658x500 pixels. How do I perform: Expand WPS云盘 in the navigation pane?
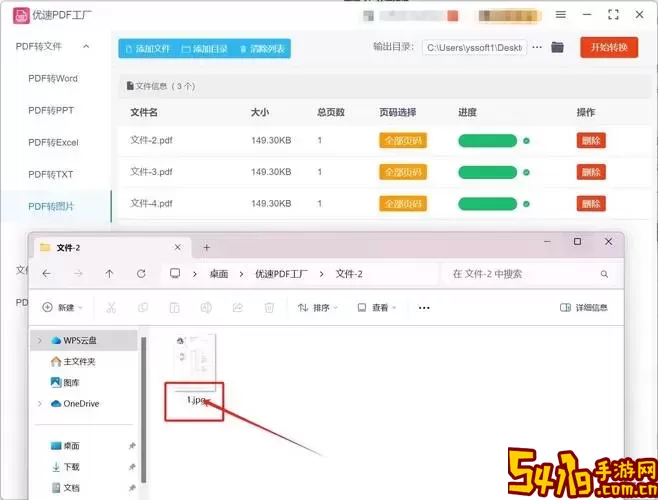pos(40,340)
